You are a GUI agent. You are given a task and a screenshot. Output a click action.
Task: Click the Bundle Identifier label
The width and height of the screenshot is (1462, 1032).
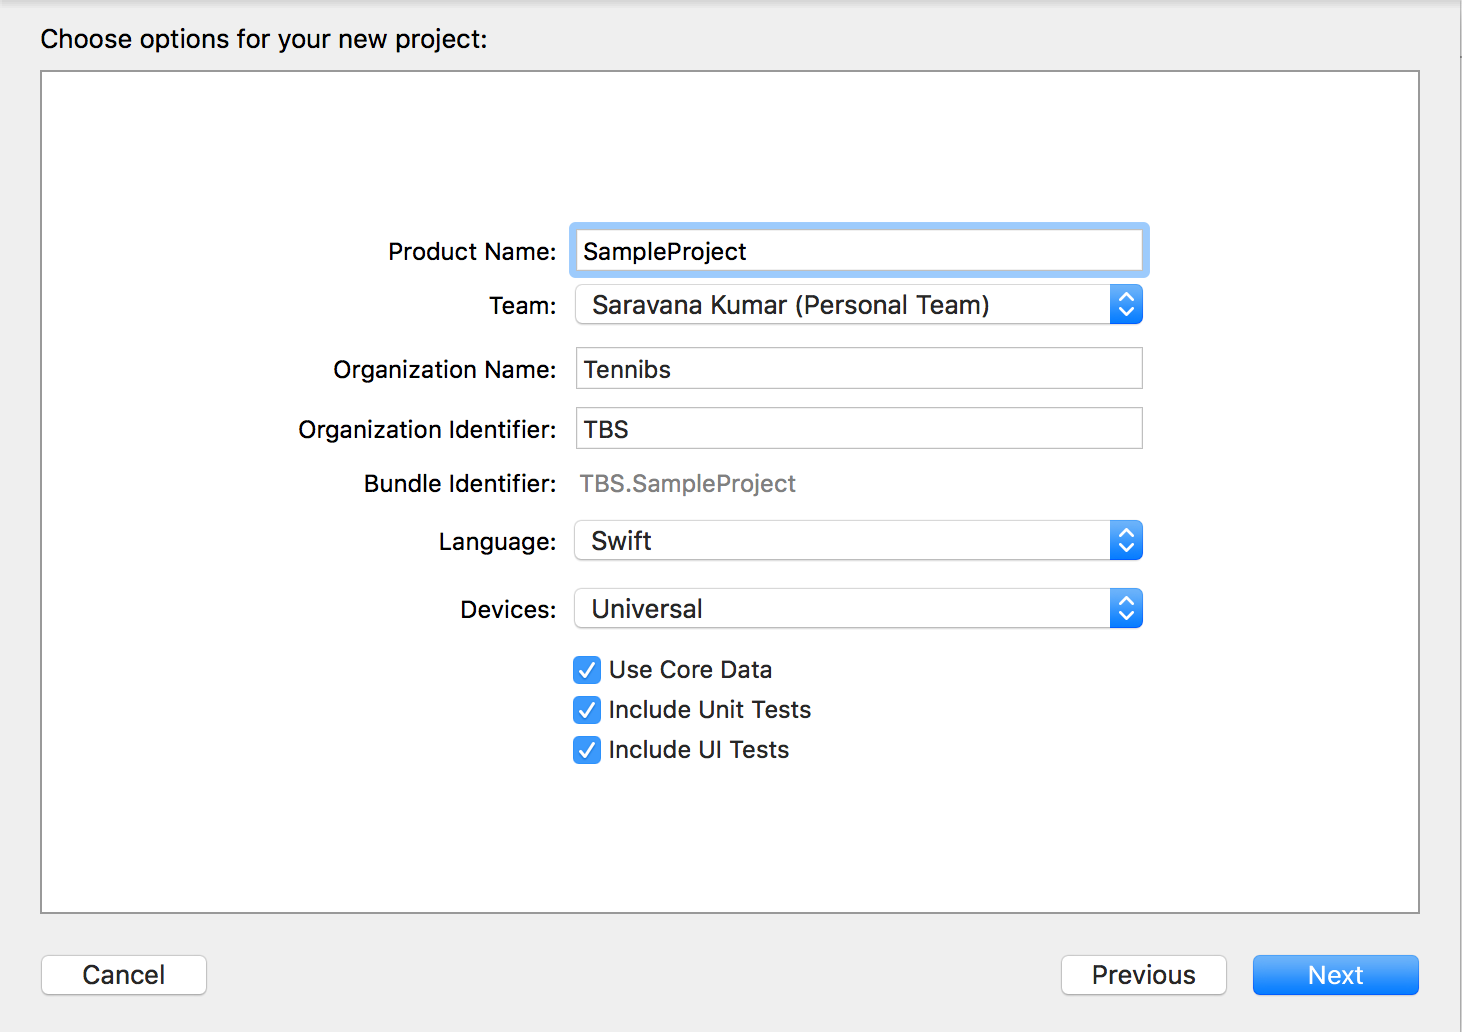[460, 484]
